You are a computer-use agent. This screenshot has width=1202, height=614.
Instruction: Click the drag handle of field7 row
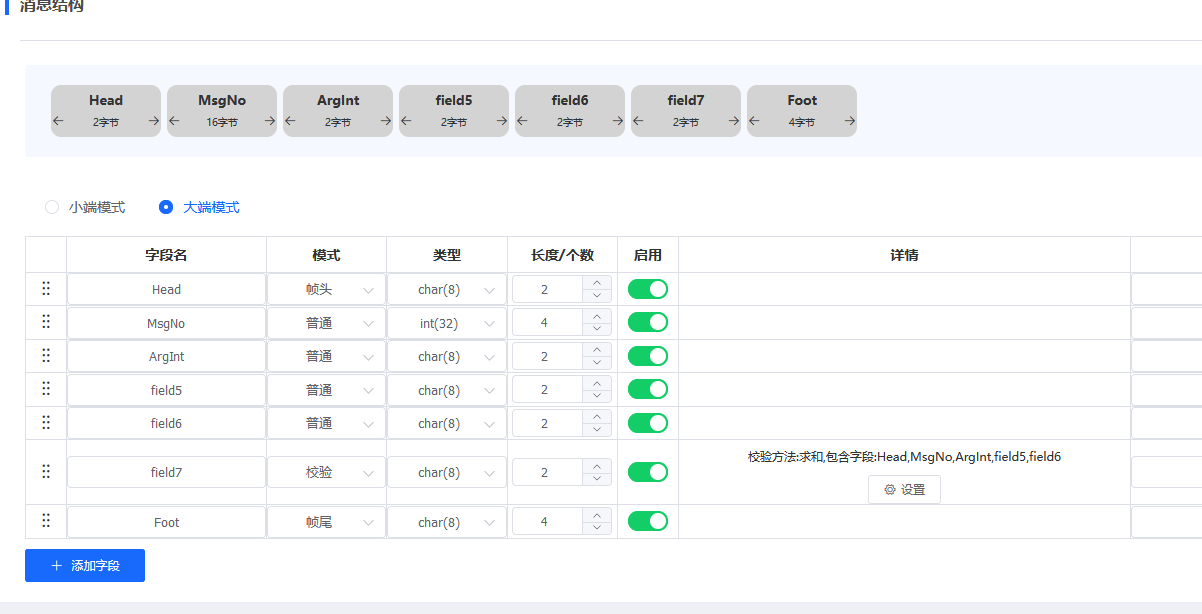click(x=46, y=472)
